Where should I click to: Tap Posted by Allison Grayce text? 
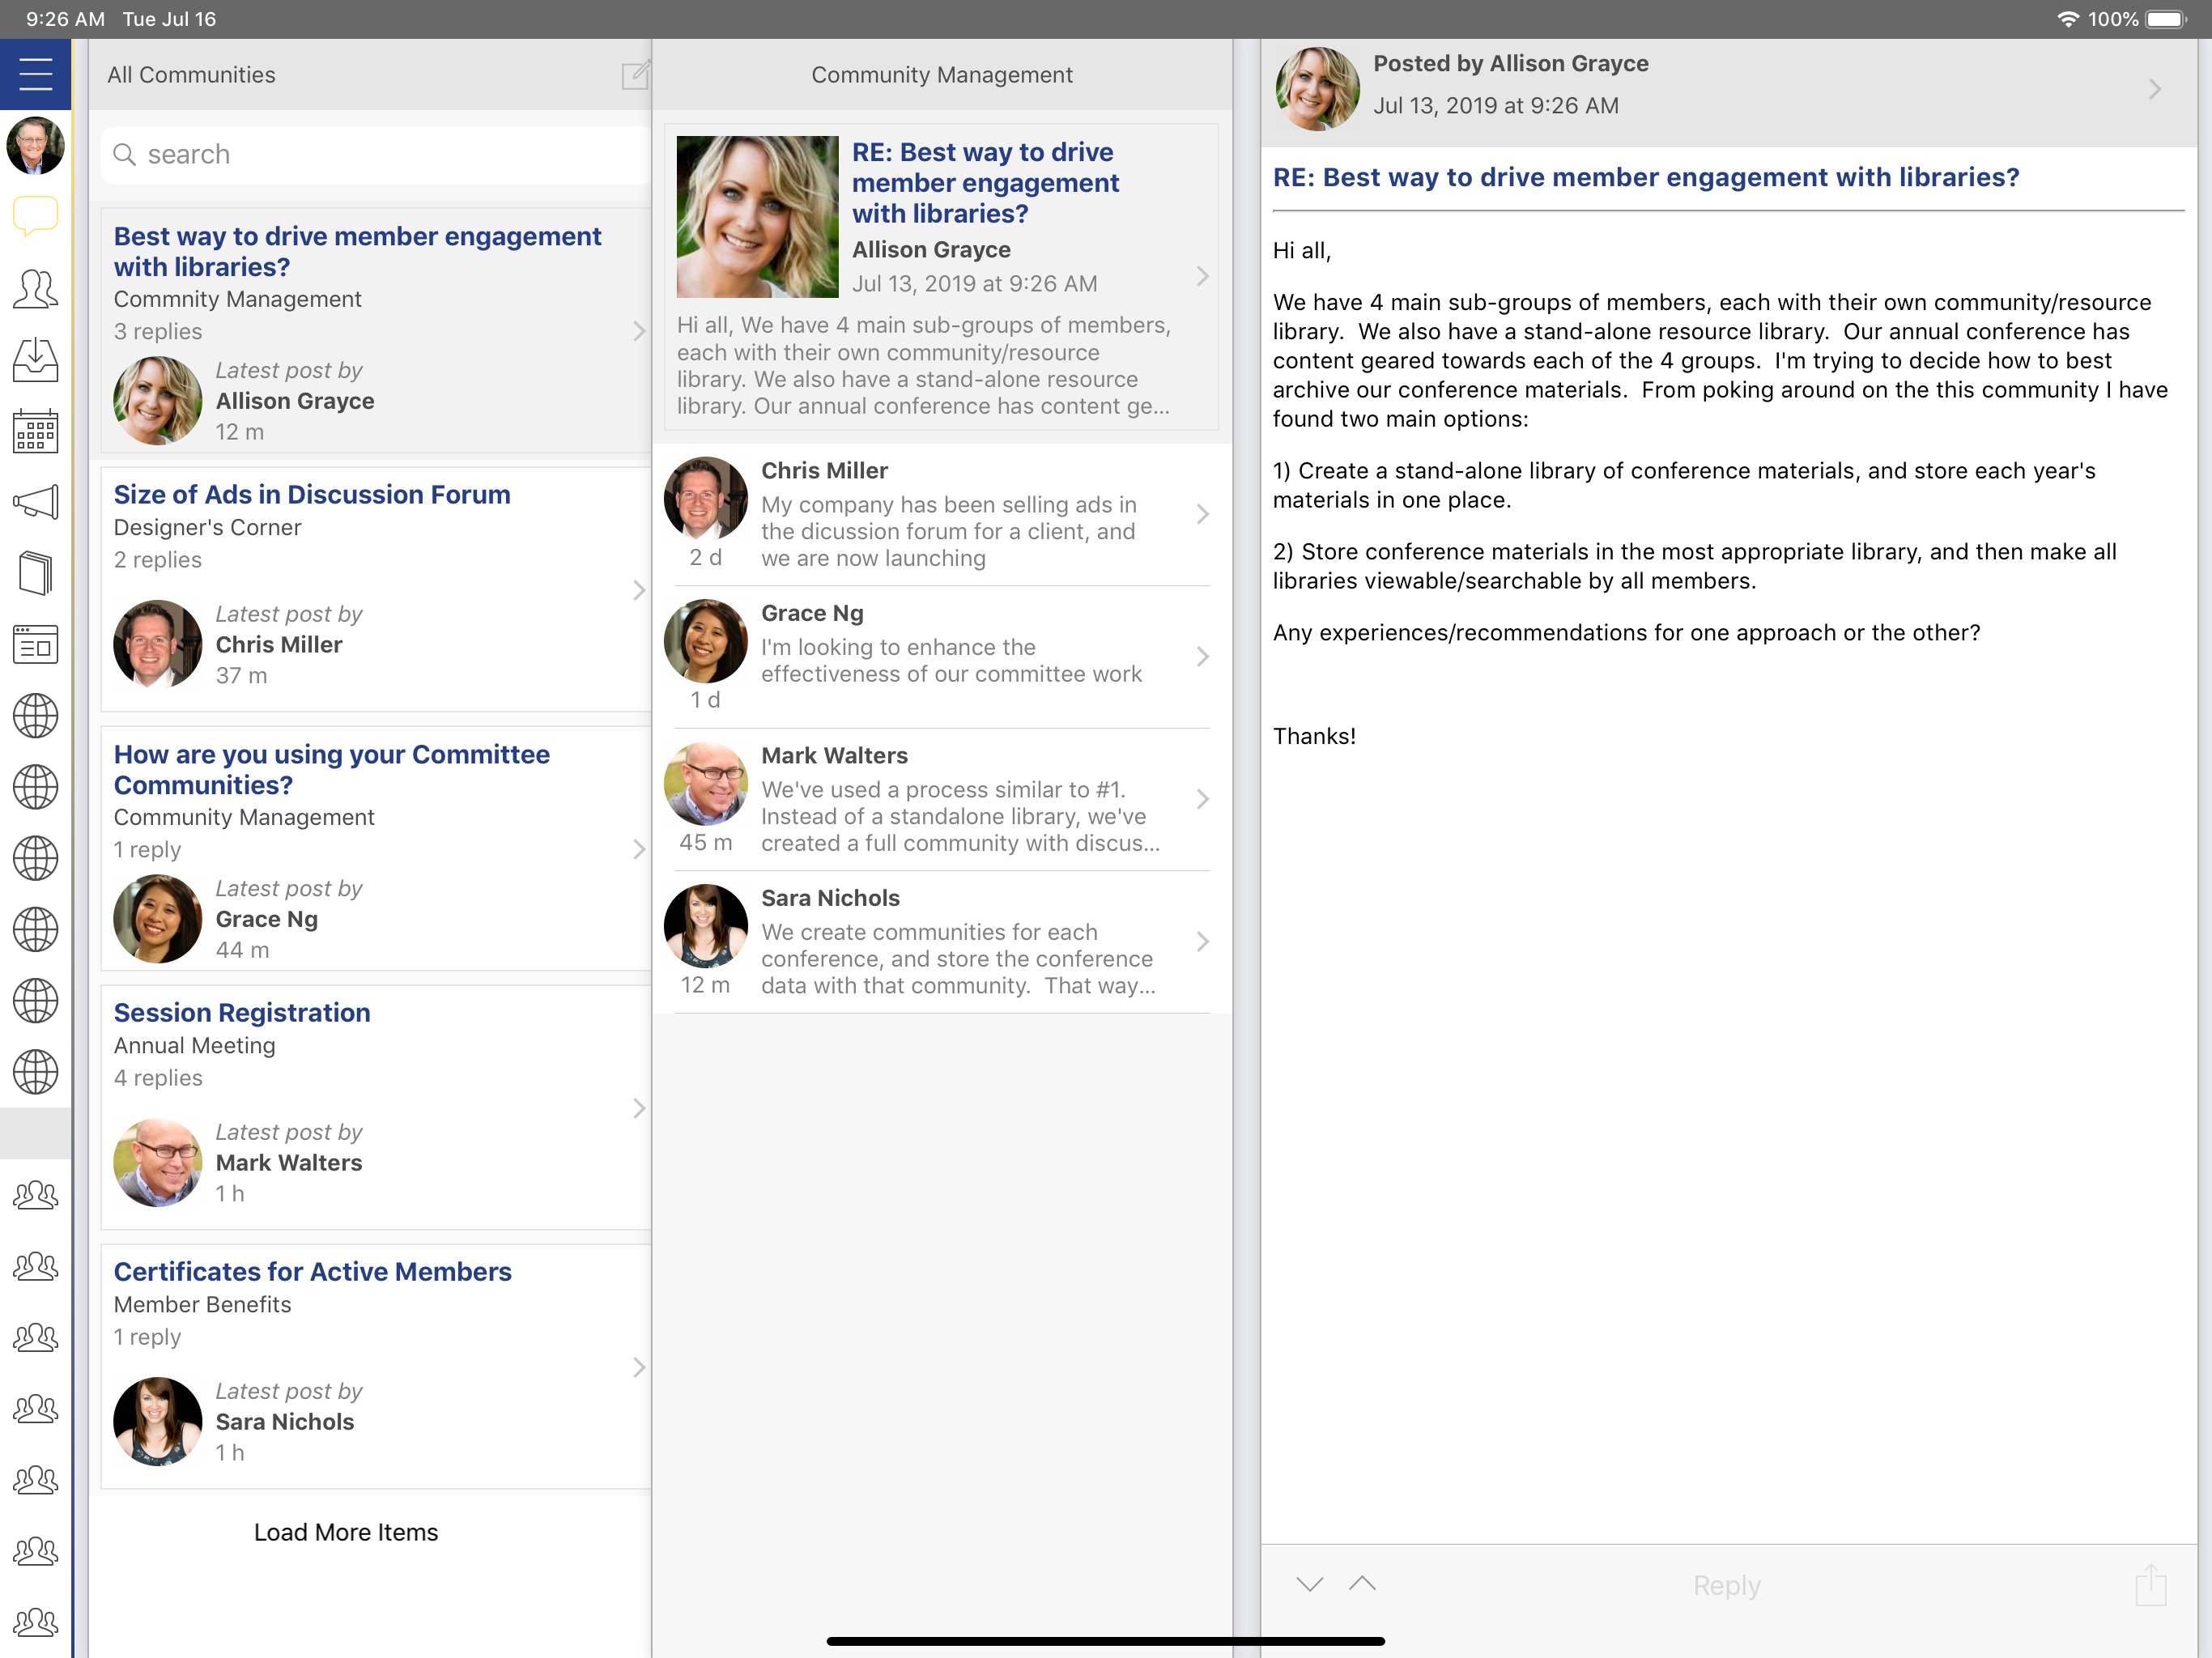(1510, 63)
